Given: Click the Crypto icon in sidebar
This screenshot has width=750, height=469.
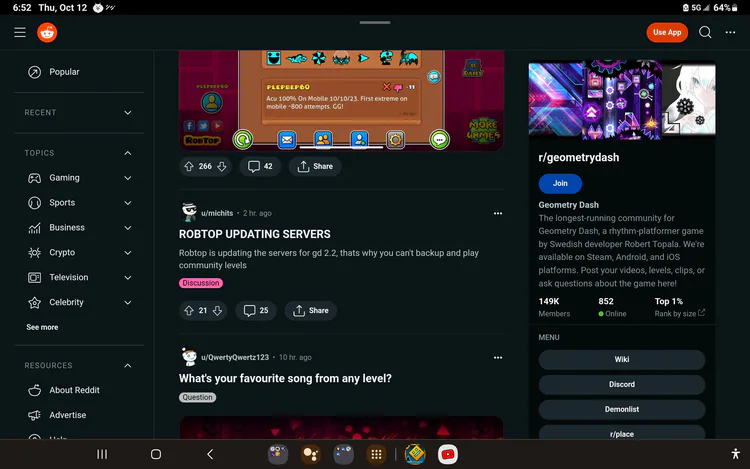Looking at the screenshot, I should tap(34, 252).
